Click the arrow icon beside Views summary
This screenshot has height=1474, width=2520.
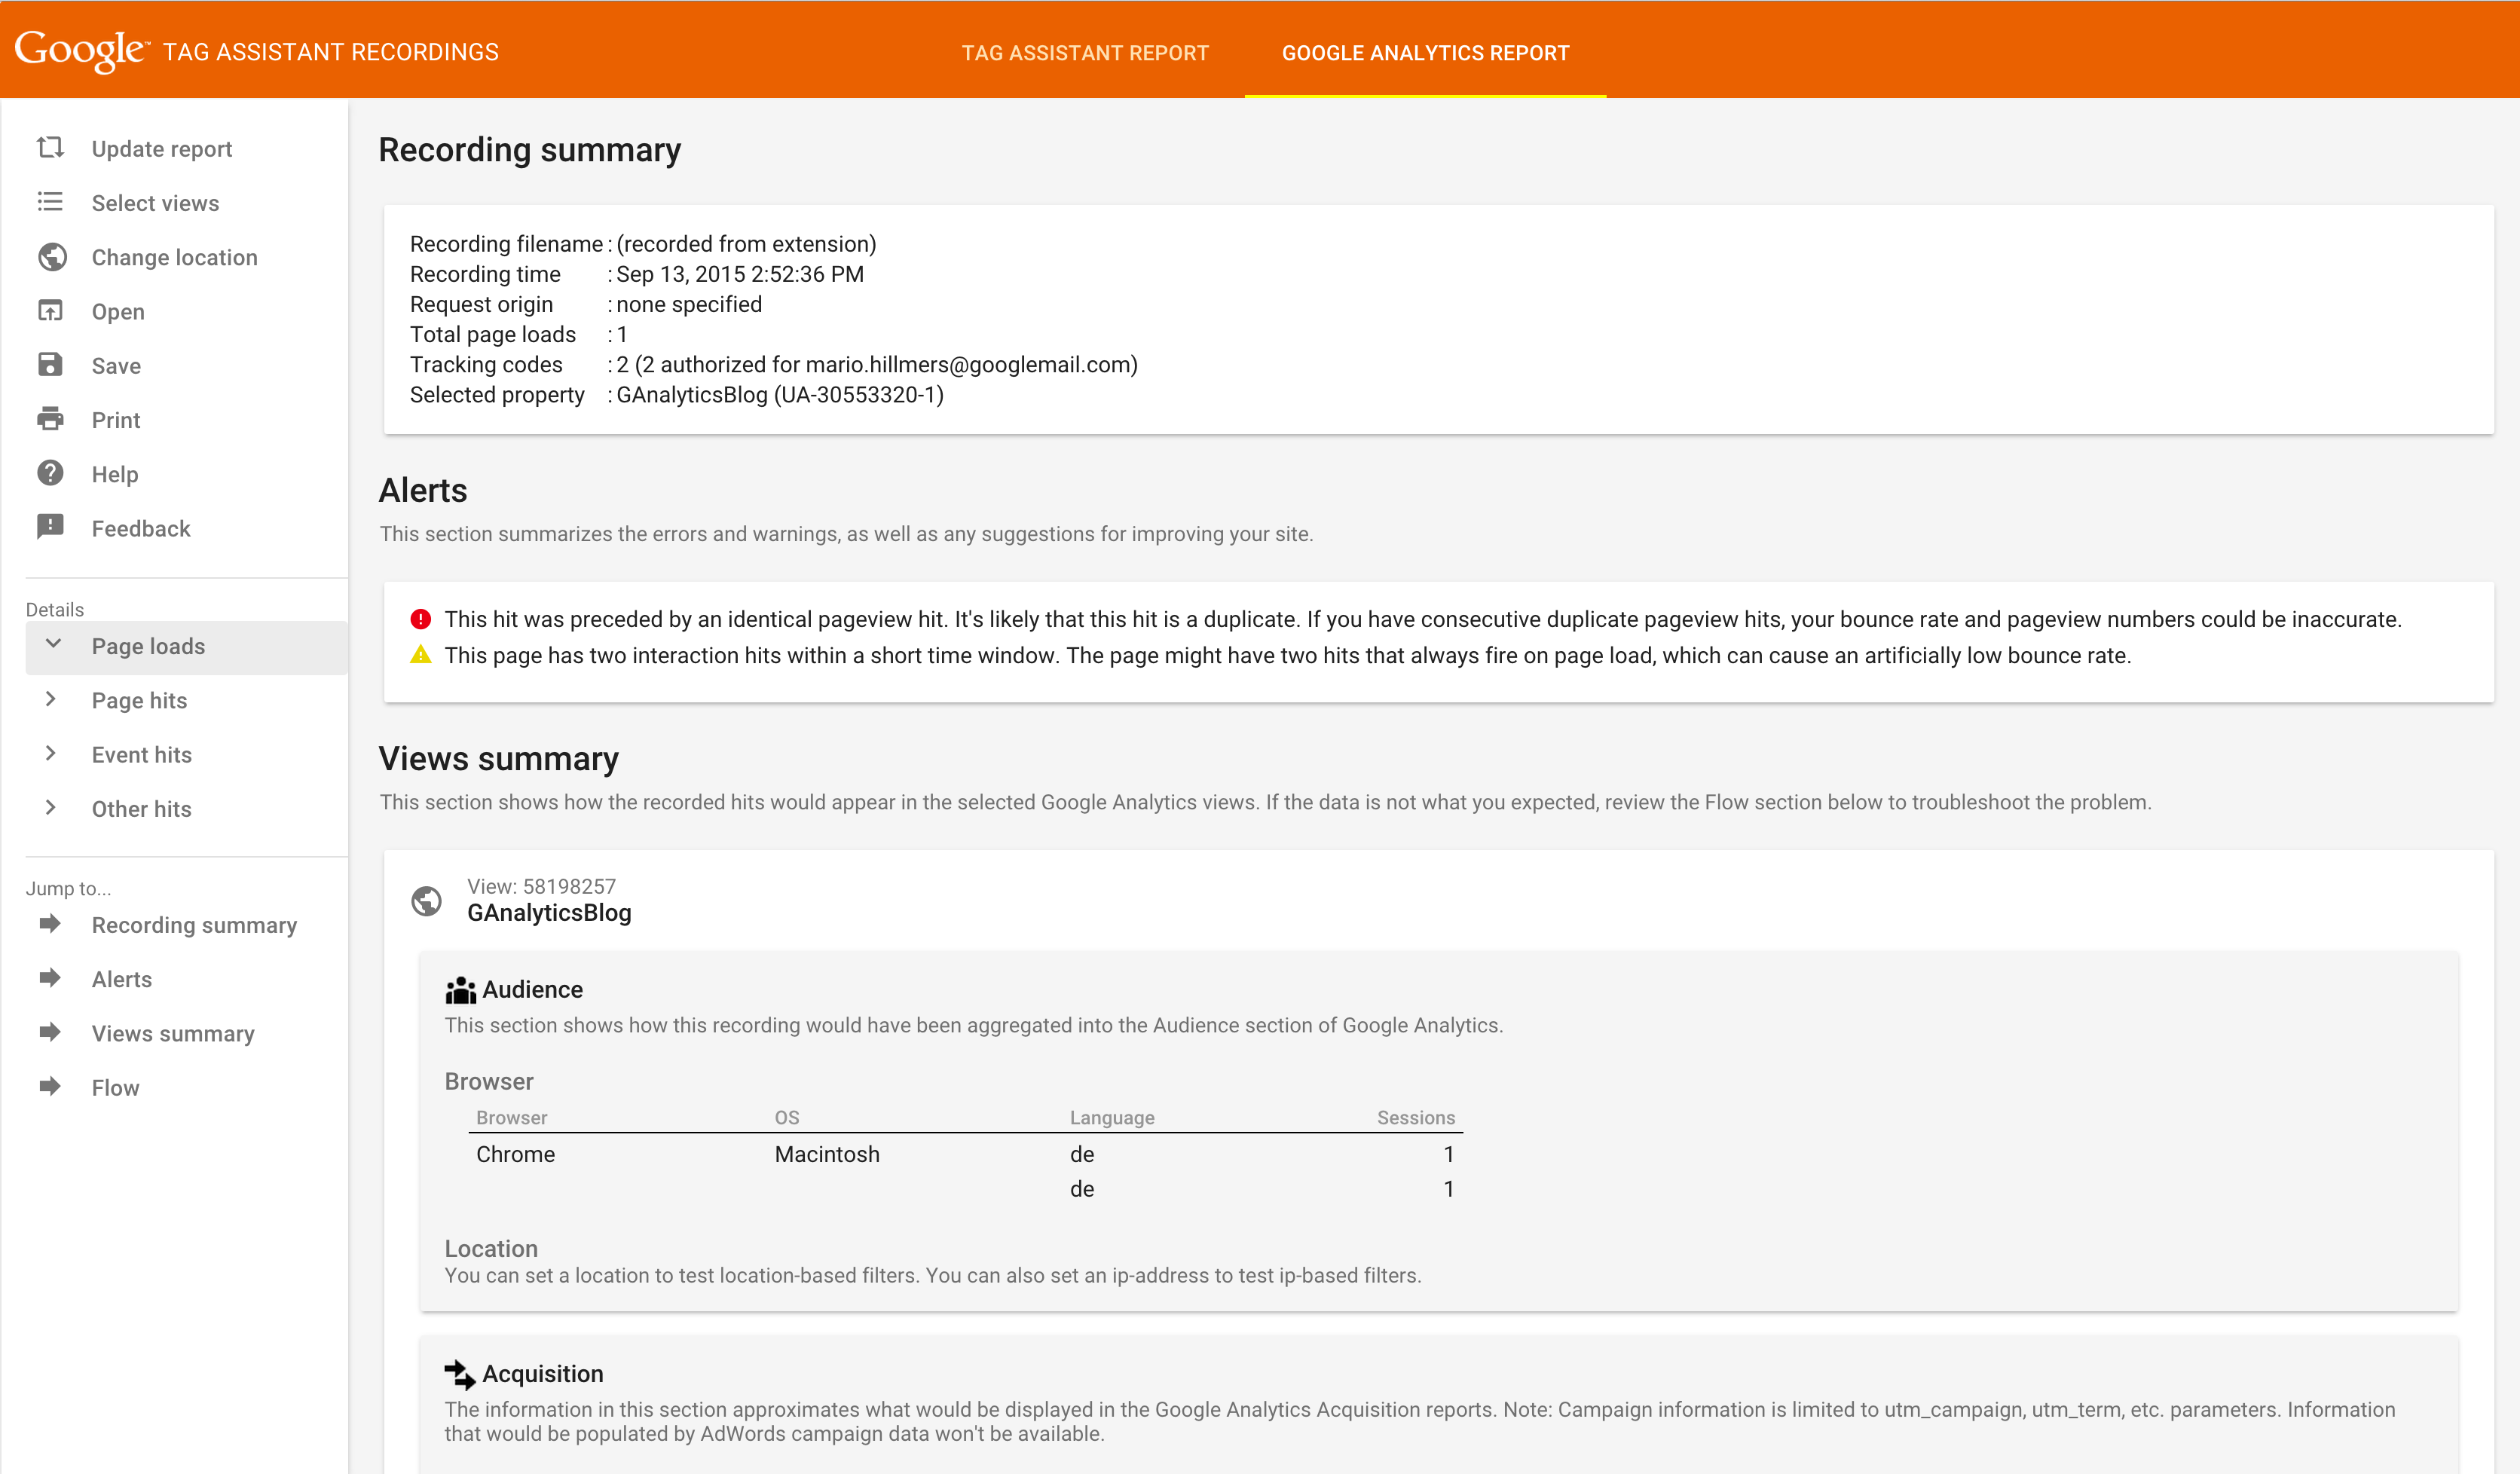pyautogui.click(x=50, y=1032)
